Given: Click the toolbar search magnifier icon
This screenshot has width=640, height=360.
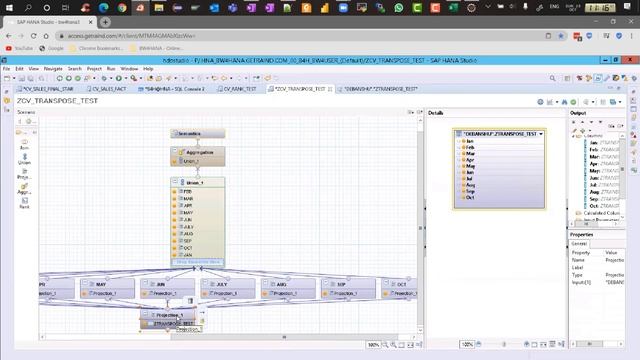Looking at the screenshot, I should [x=552, y=78].
